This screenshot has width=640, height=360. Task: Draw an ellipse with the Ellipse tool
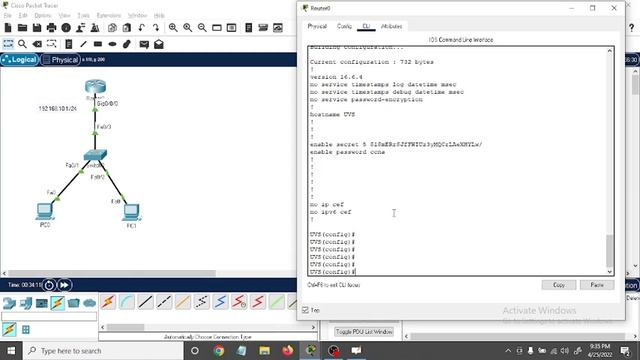pos(112,44)
